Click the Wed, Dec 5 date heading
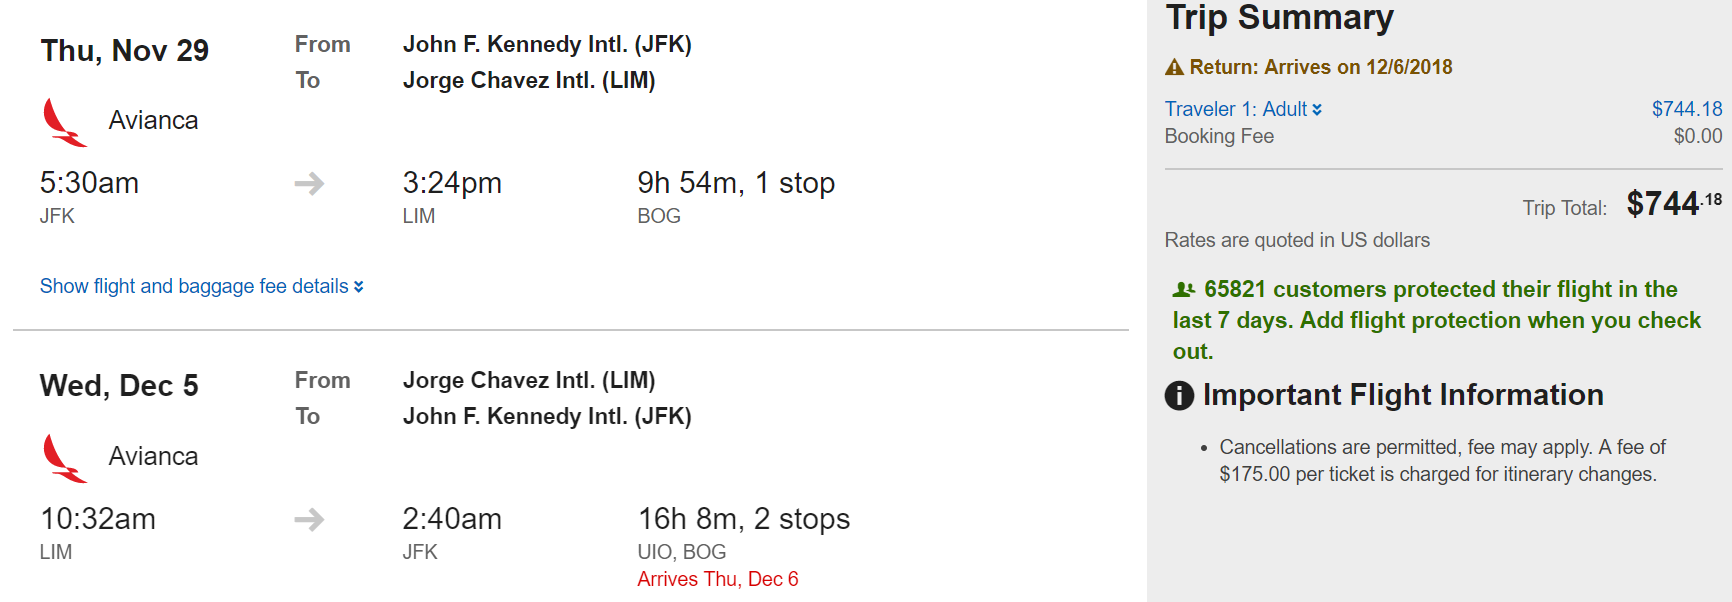The width and height of the screenshot is (1732, 602). coord(119,386)
